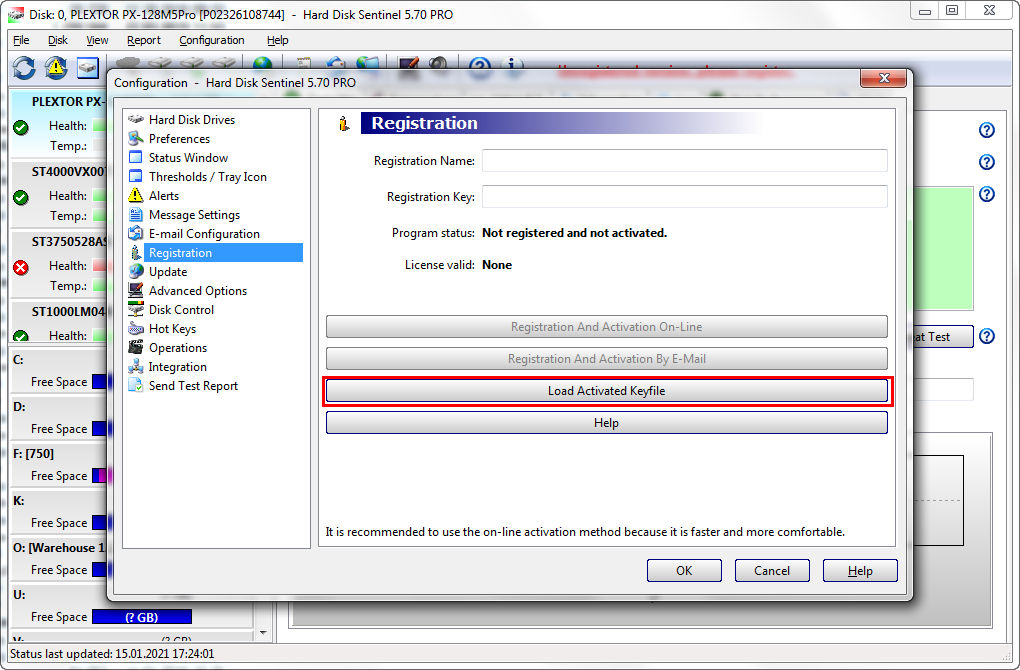The image size is (1020, 670).
Task: Open Advanced Options page
Action: point(198,291)
